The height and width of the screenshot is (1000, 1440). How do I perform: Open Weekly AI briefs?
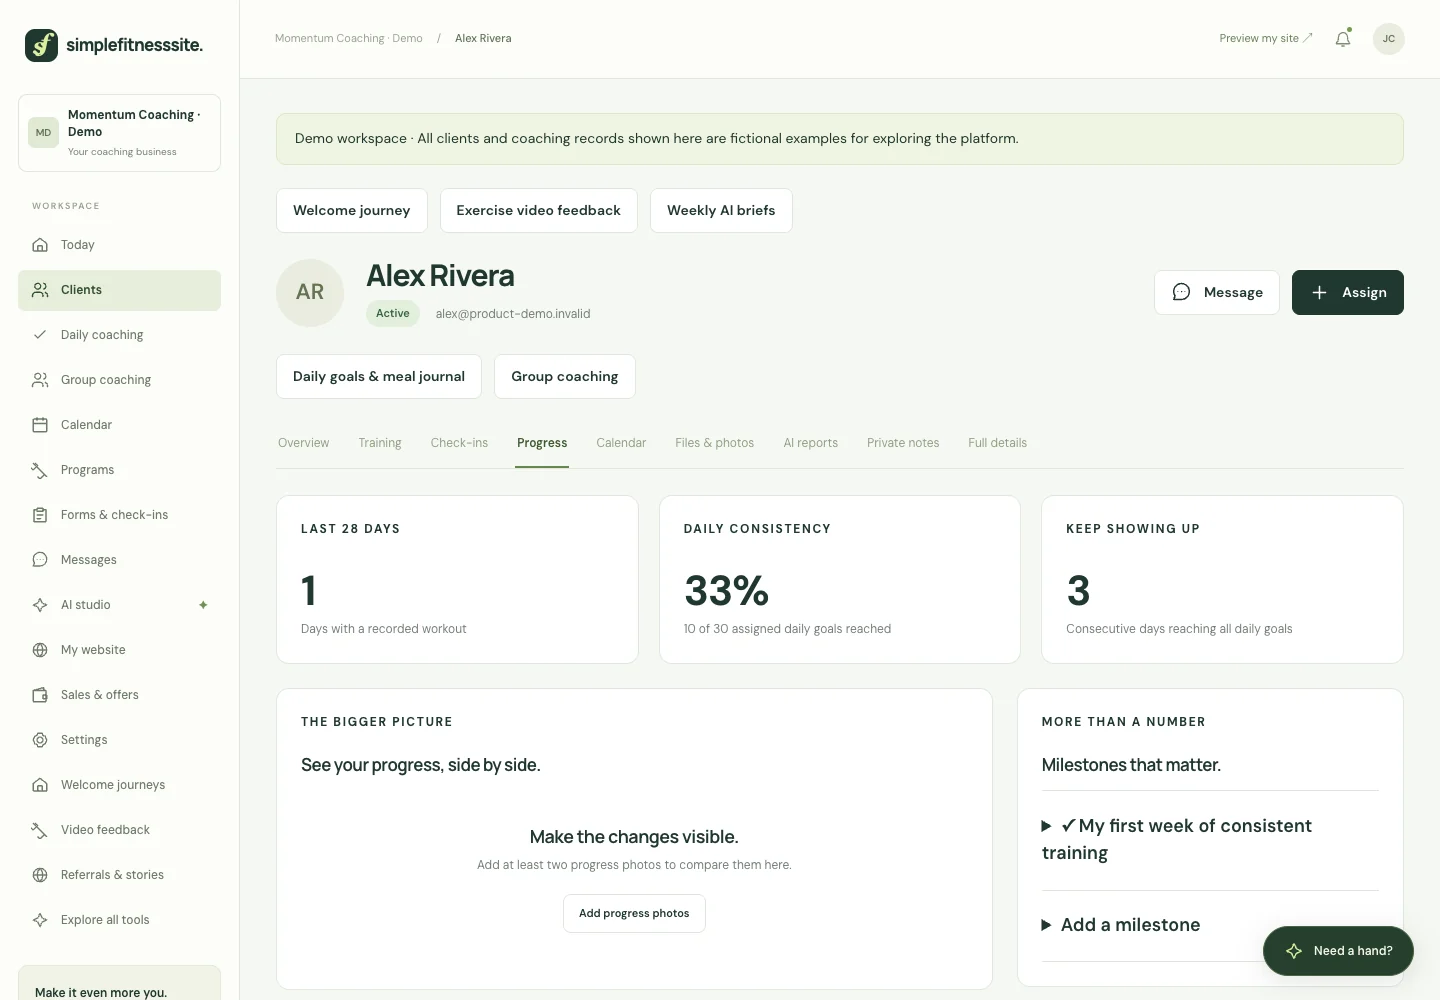pyautogui.click(x=721, y=211)
